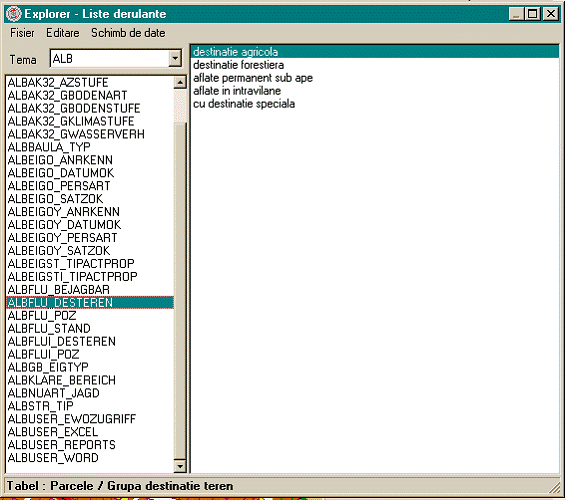This screenshot has height=502, width=567.
Task: Open the Schimb de date menu
Action: pyautogui.click(x=128, y=33)
